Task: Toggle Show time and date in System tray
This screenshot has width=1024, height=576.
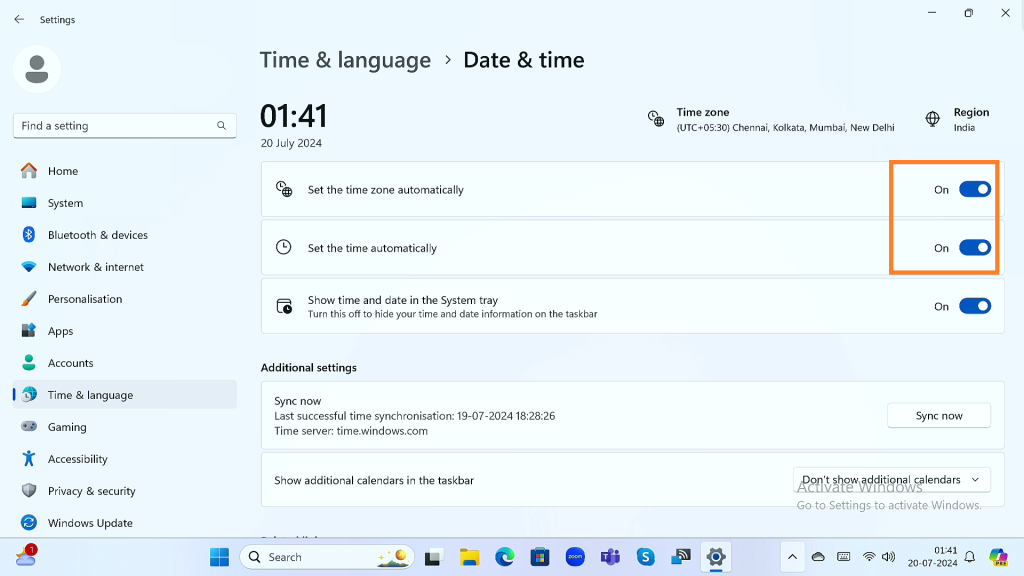Action: point(974,307)
